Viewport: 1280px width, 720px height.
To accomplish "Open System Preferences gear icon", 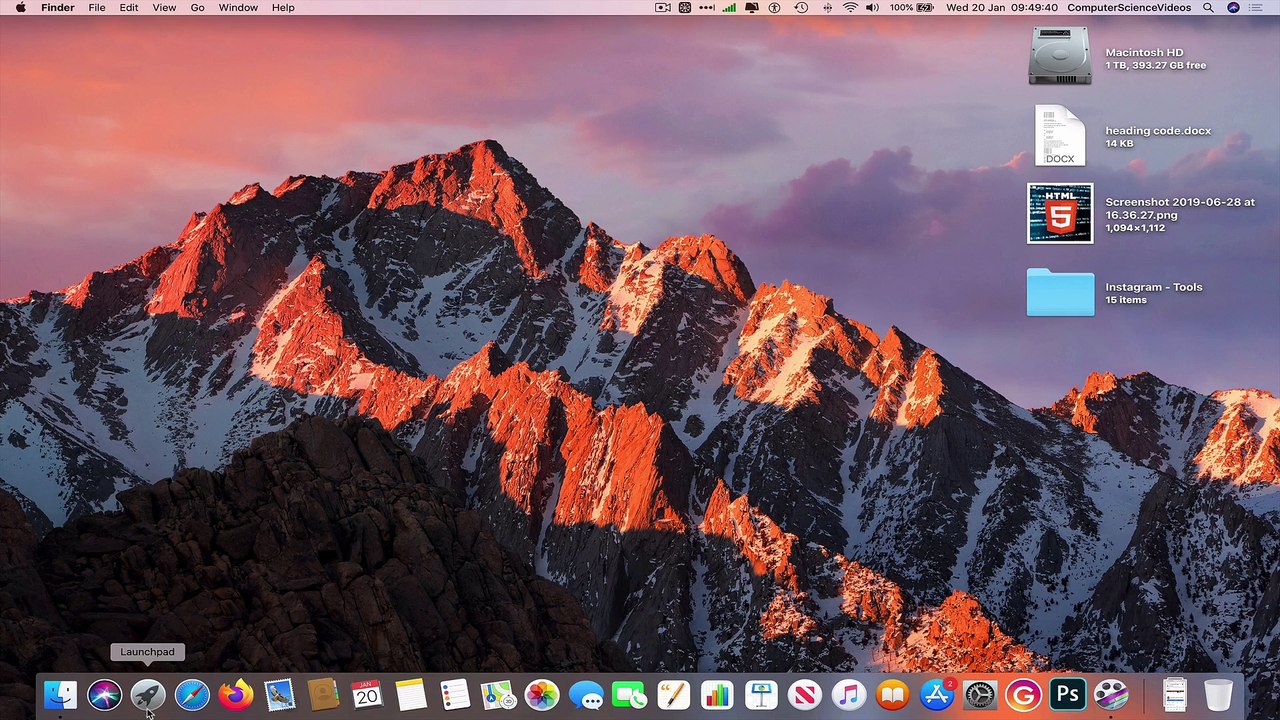I will point(979,694).
